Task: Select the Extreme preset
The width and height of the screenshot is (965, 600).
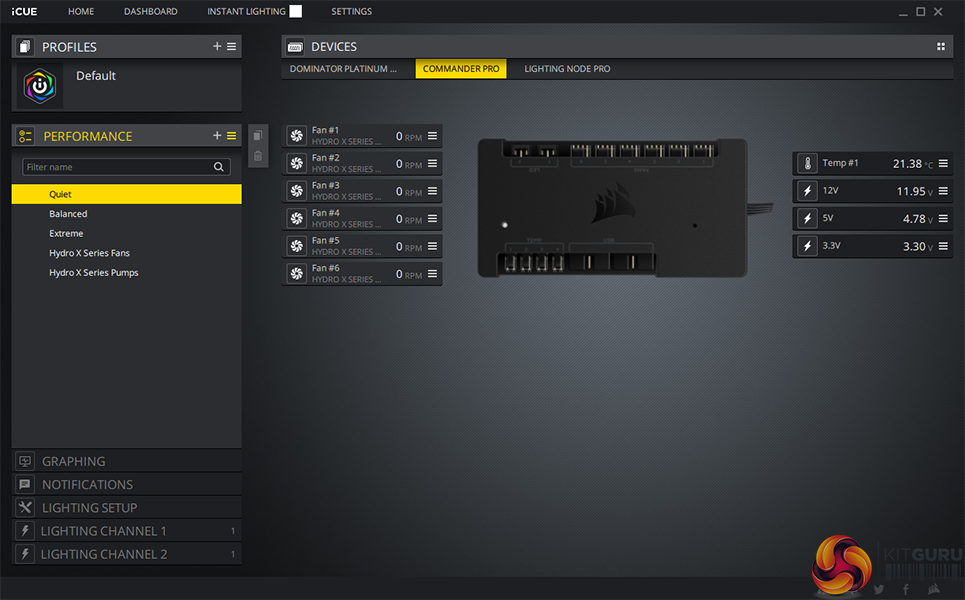Action: (127, 233)
